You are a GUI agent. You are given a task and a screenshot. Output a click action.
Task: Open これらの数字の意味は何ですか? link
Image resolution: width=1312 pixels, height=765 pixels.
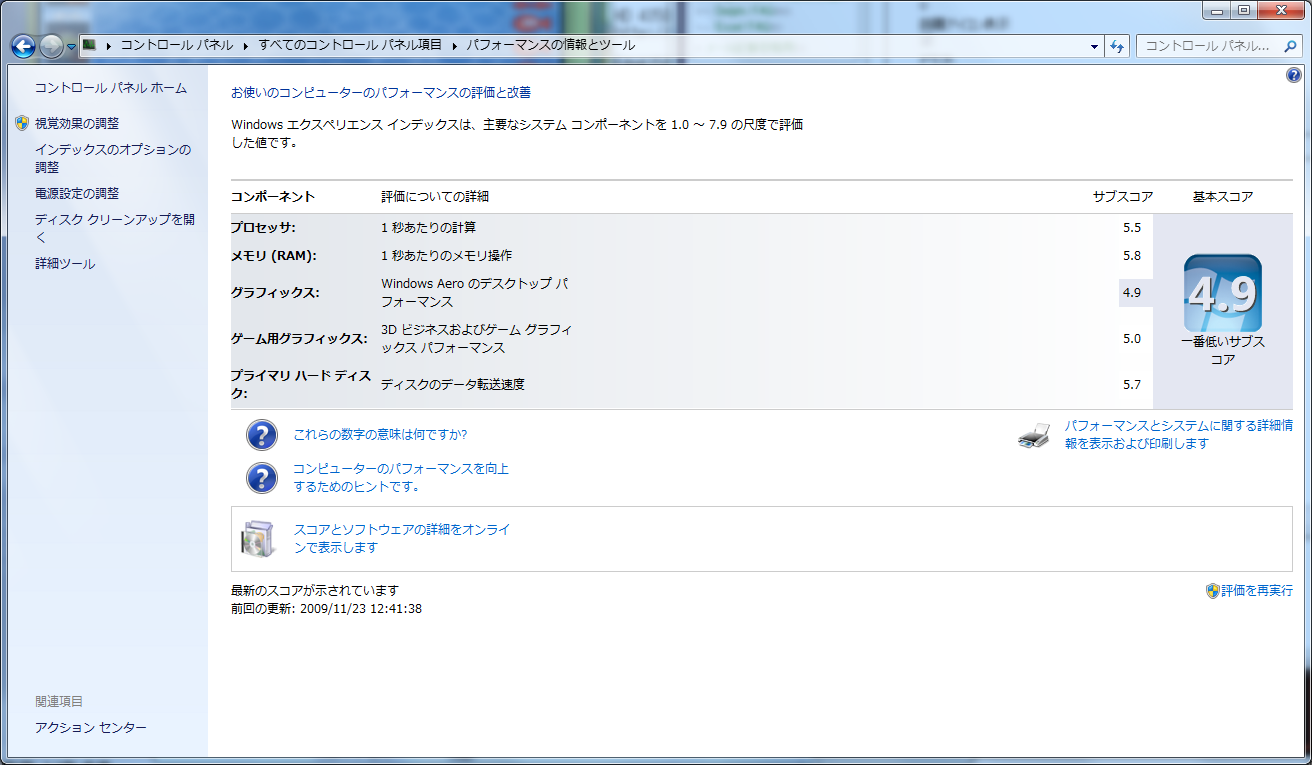380,435
